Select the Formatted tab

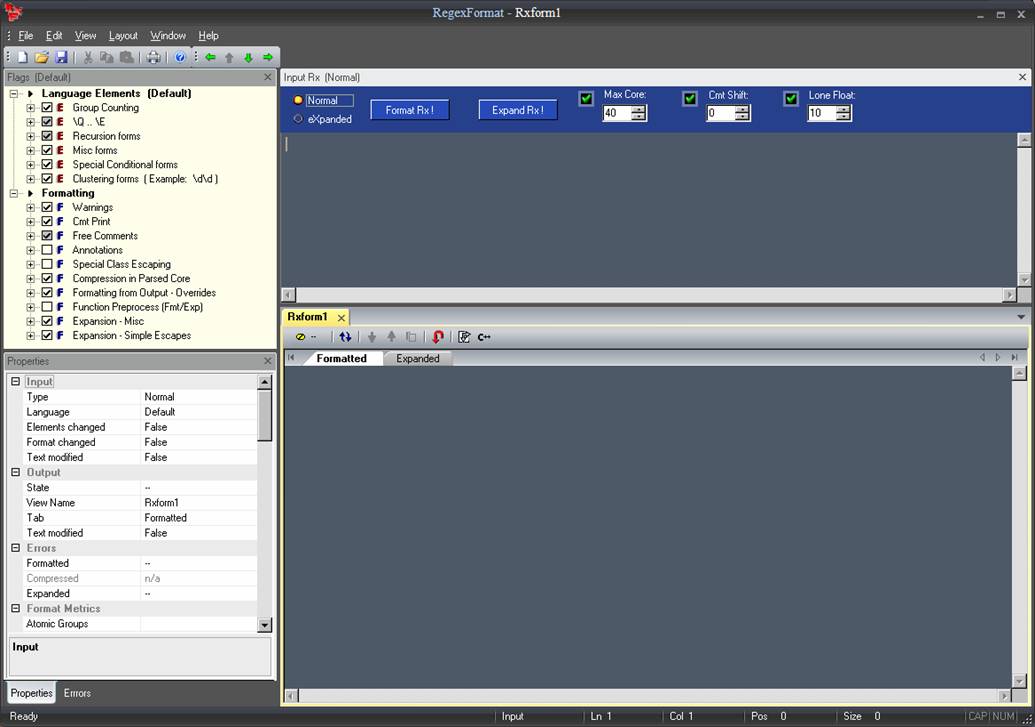pos(341,359)
